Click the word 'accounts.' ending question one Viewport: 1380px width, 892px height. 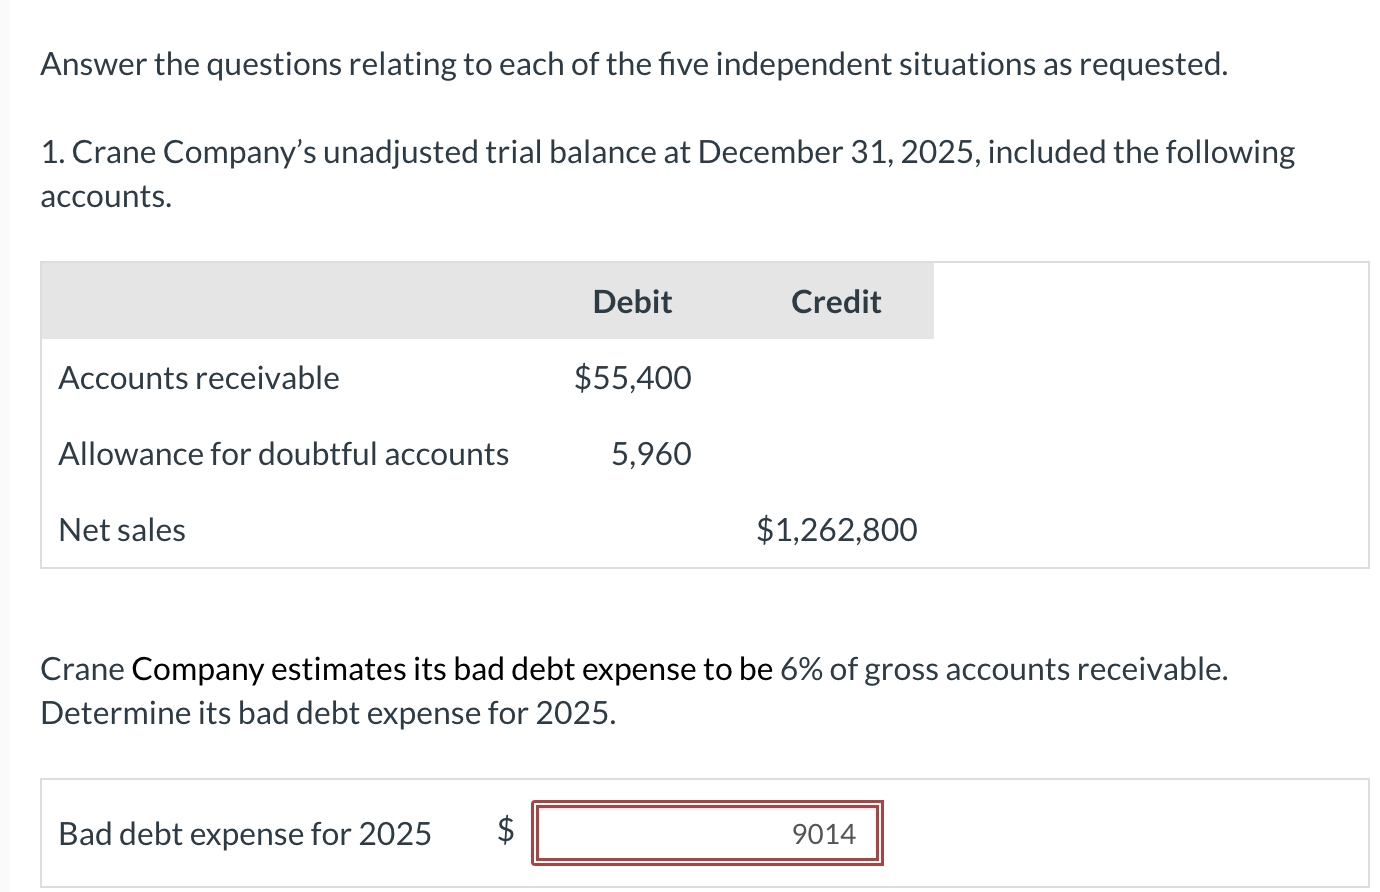(106, 196)
